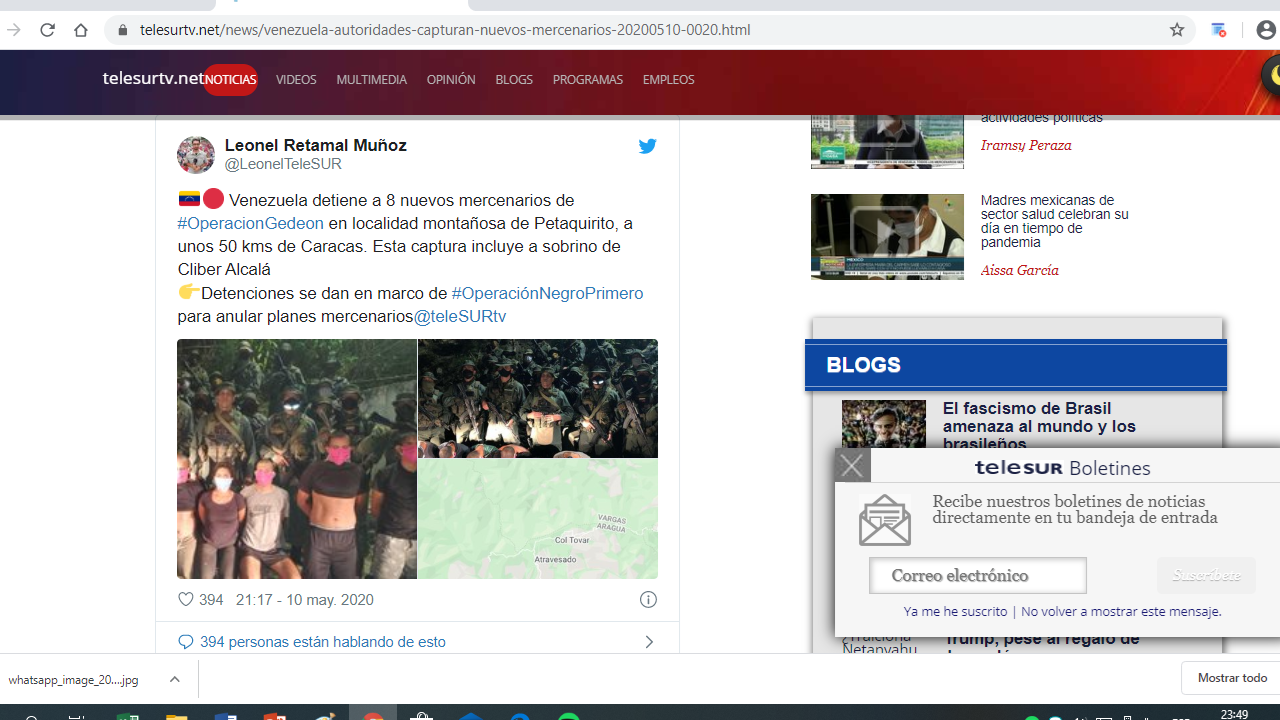Open '394 personas están hablando de esto'

(x=322, y=642)
